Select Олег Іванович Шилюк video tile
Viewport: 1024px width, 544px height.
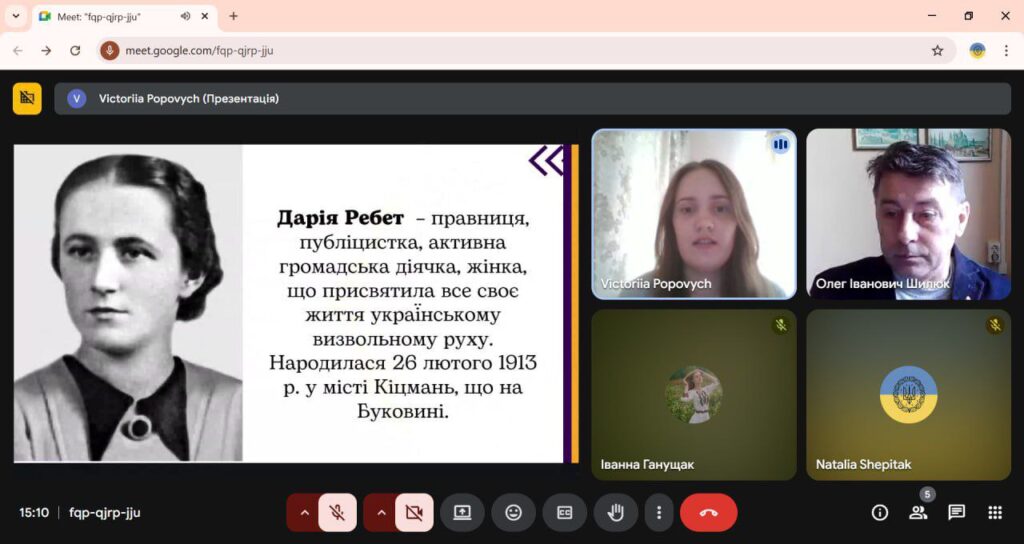pos(908,214)
